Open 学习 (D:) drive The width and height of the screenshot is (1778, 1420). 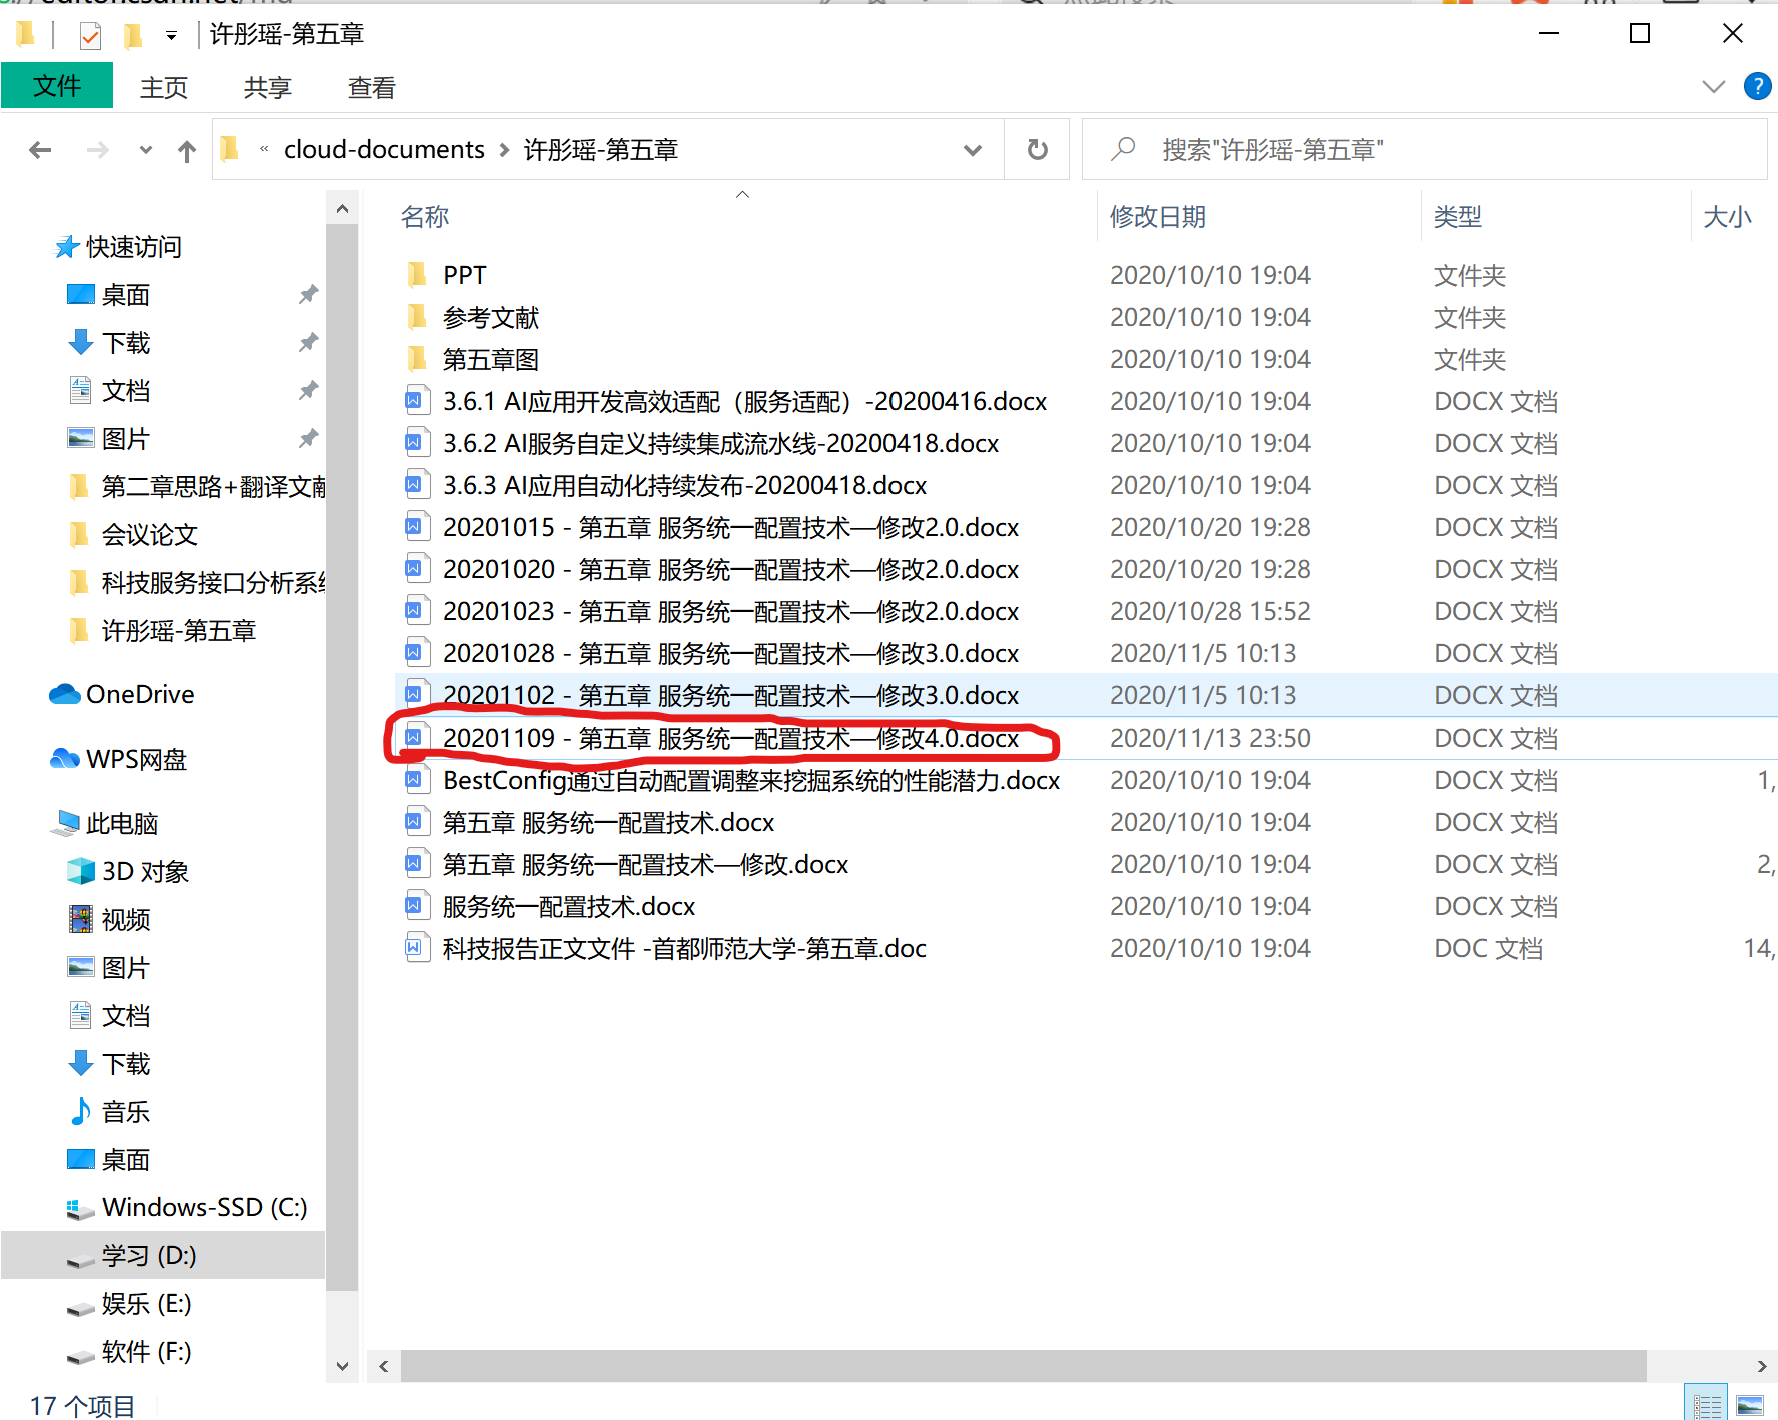tap(149, 1255)
